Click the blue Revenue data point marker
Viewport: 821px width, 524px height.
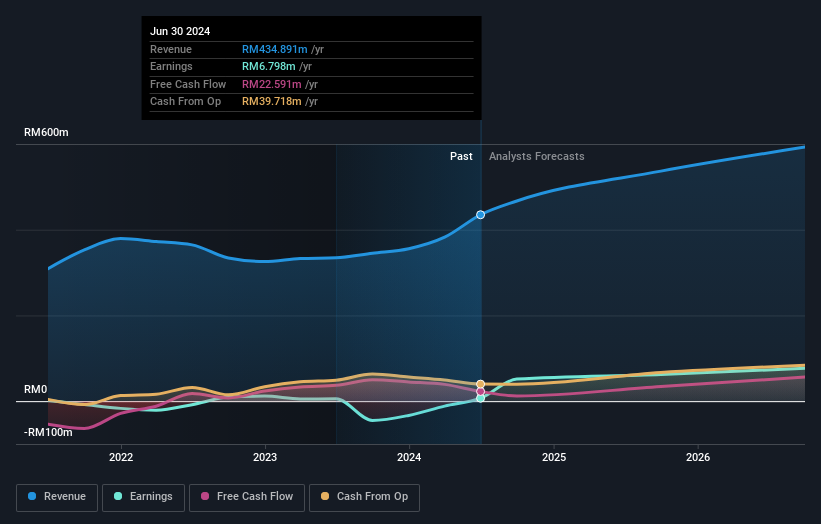tap(480, 215)
